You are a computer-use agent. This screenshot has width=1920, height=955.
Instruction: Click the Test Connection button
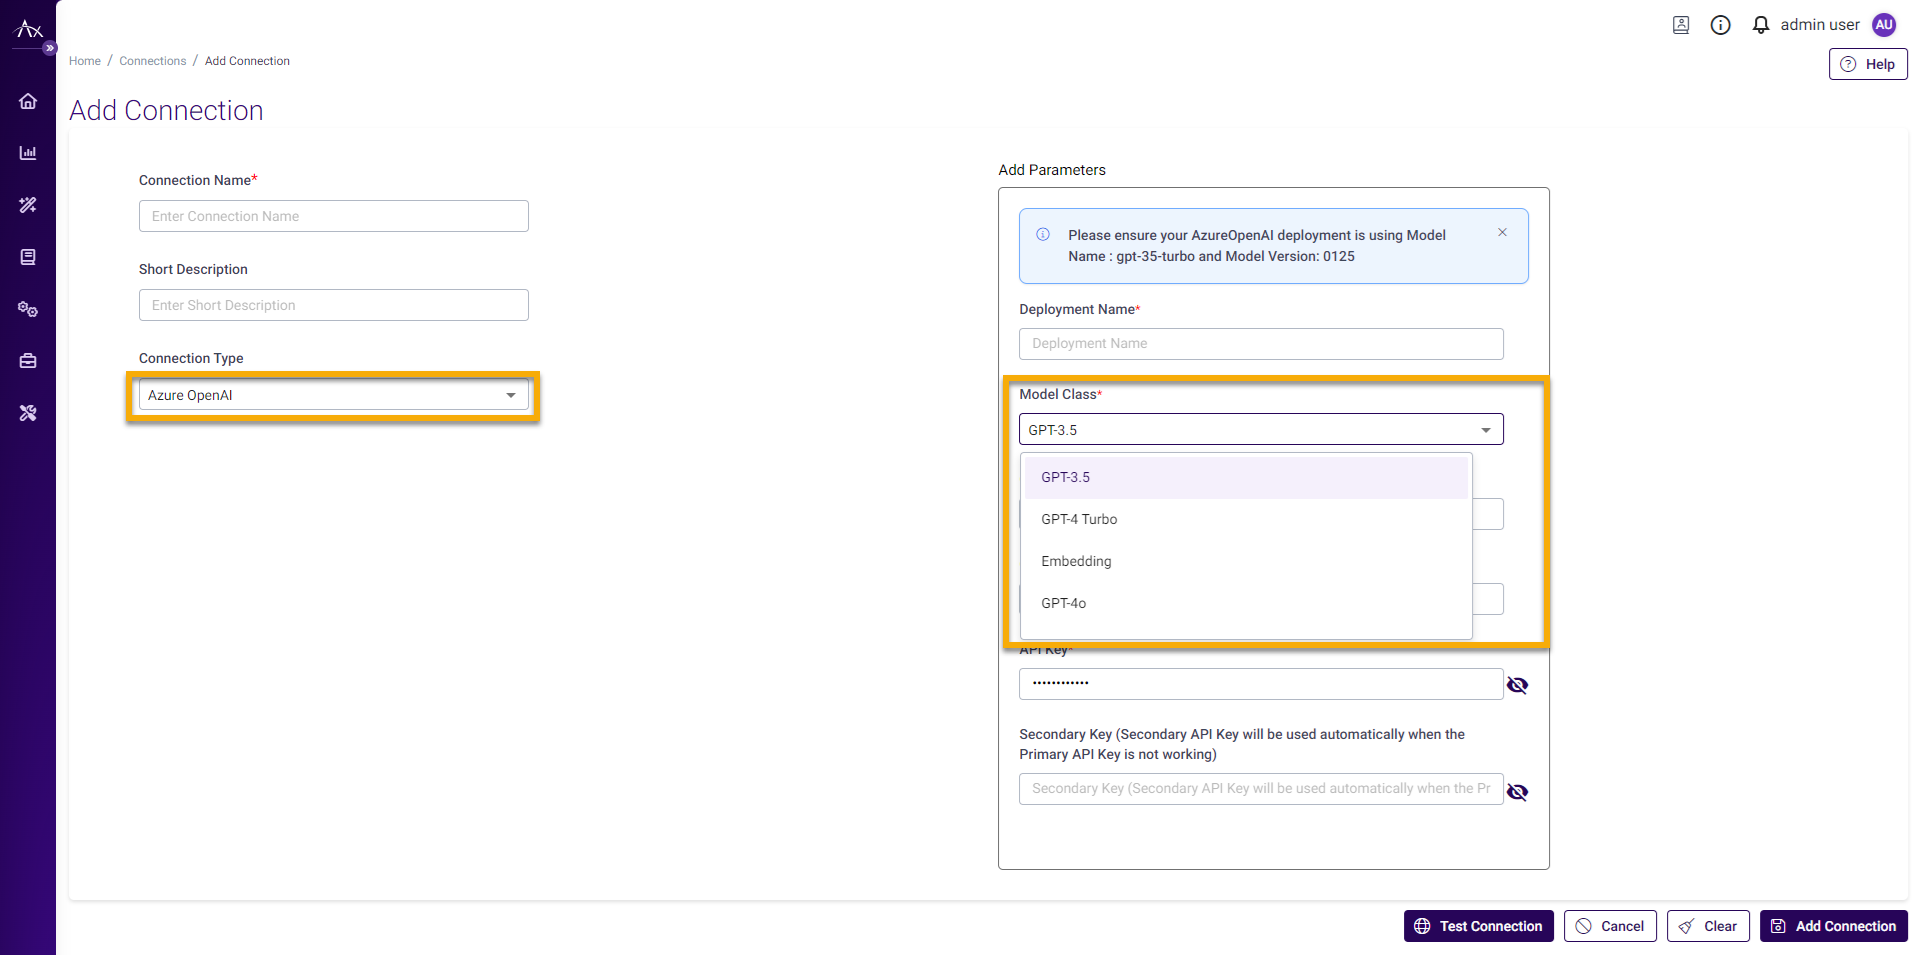[x=1478, y=926]
